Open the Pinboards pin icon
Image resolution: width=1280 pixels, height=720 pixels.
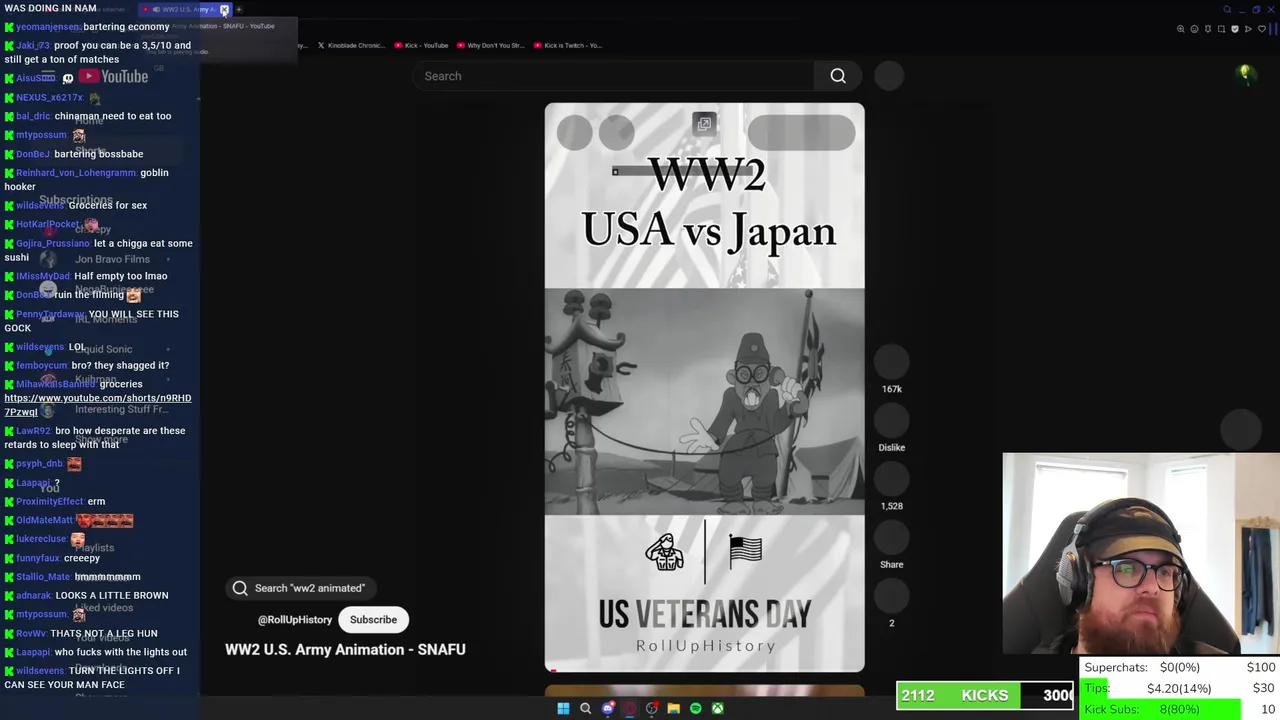click(1208, 29)
